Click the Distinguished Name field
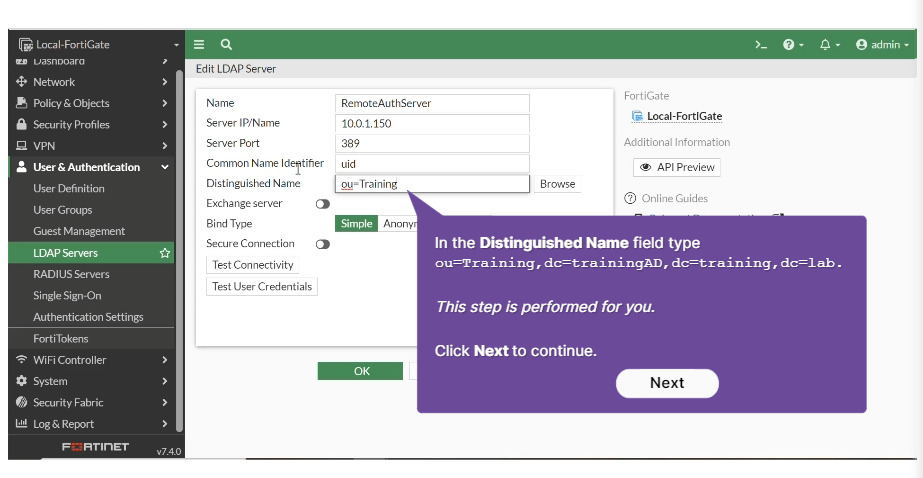 point(432,184)
